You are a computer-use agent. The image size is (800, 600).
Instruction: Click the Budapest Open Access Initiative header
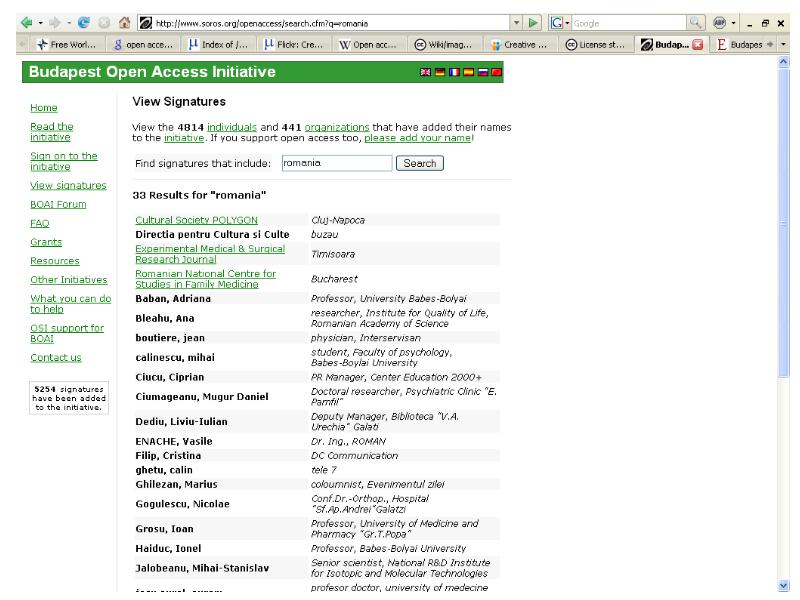tap(152, 72)
